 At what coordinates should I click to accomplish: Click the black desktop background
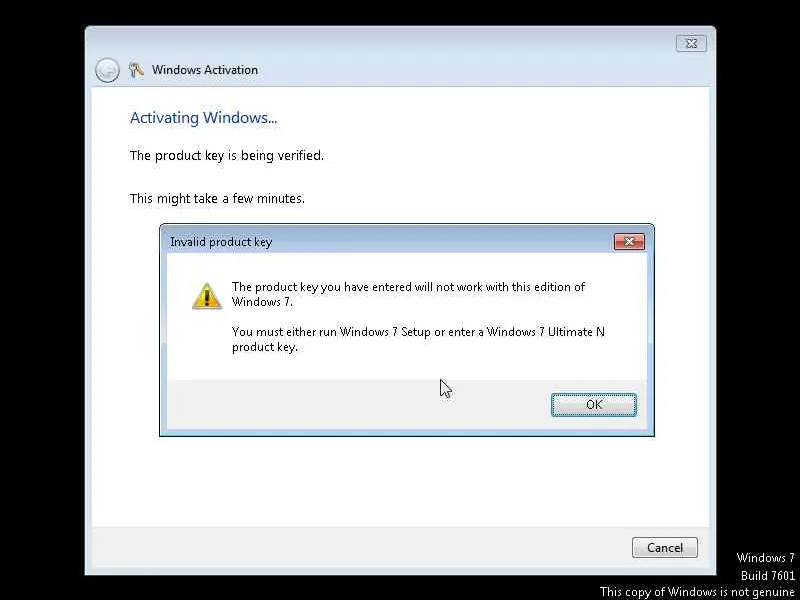tap(41, 306)
